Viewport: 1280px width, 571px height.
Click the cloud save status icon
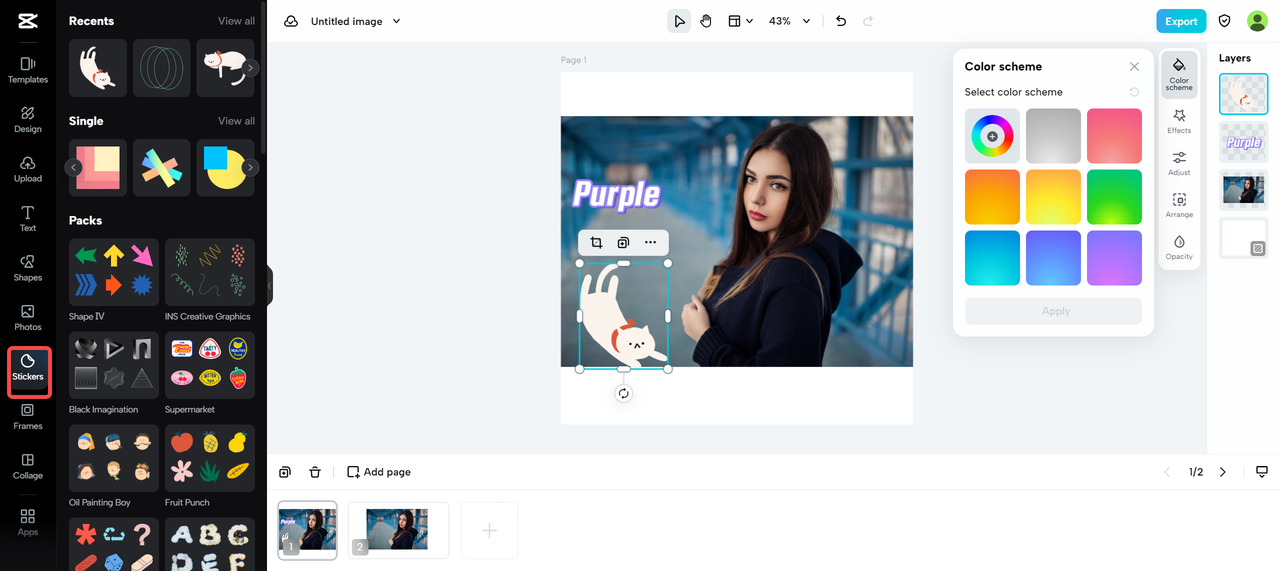pyautogui.click(x=291, y=21)
